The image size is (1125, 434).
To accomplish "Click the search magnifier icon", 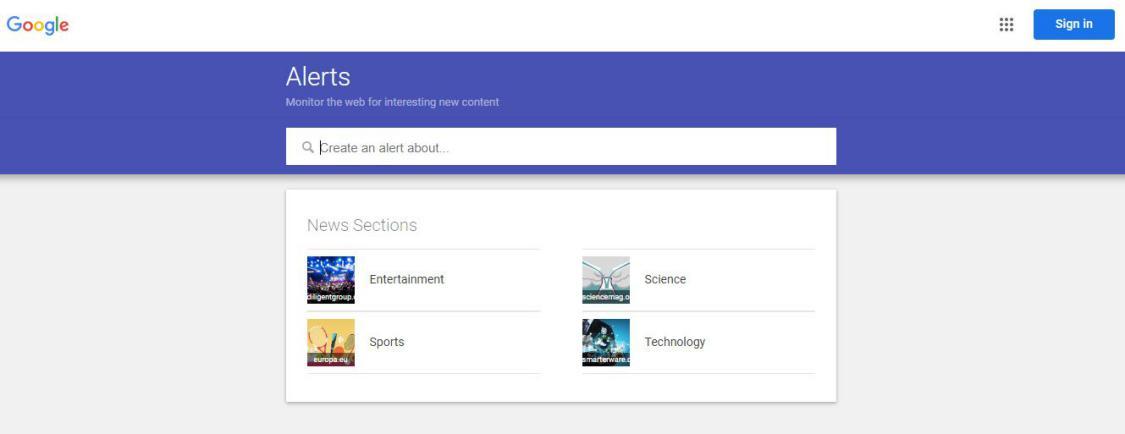I will (x=308, y=147).
